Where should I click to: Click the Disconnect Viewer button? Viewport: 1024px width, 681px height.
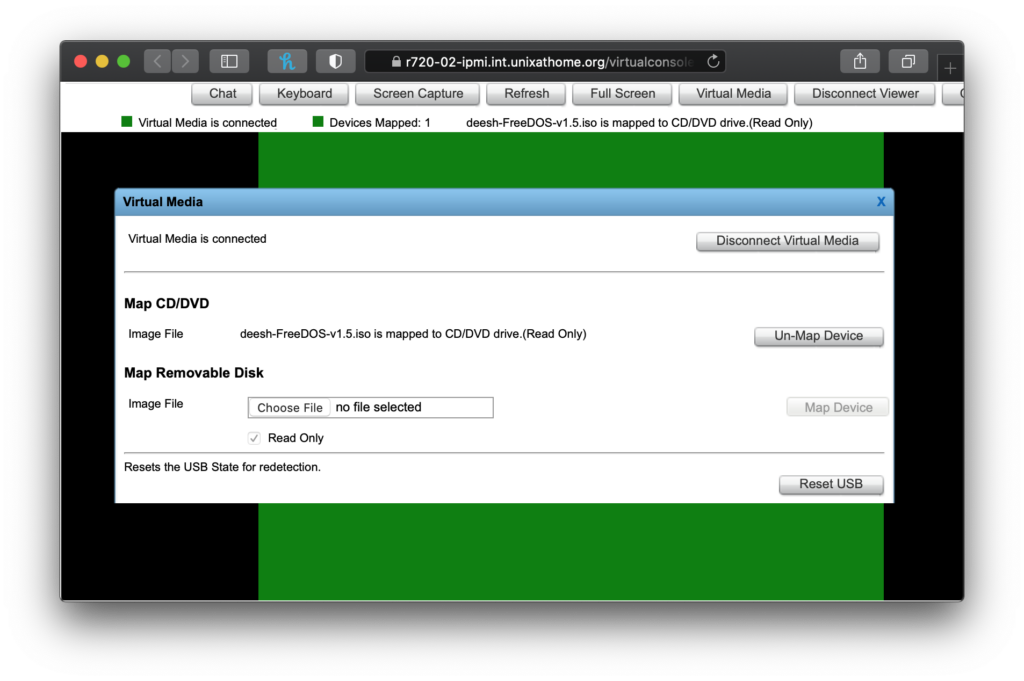tap(865, 93)
